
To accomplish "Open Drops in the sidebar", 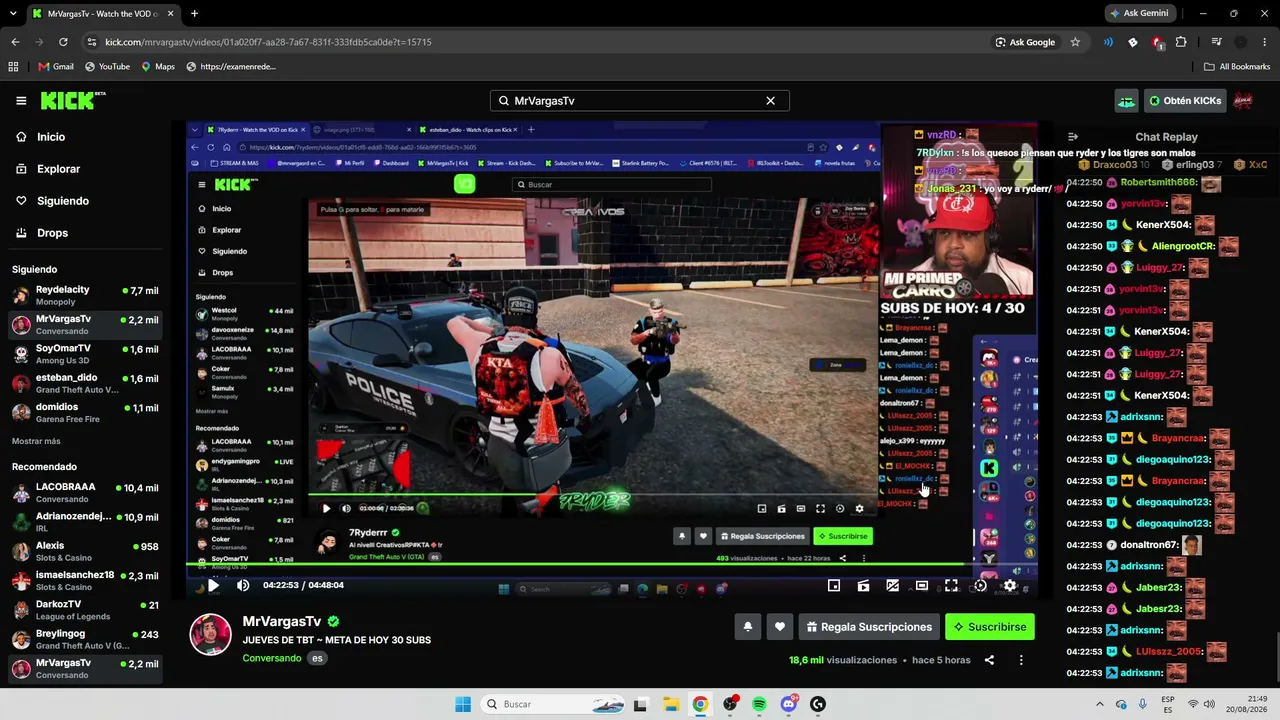I will tap(52, 233).
